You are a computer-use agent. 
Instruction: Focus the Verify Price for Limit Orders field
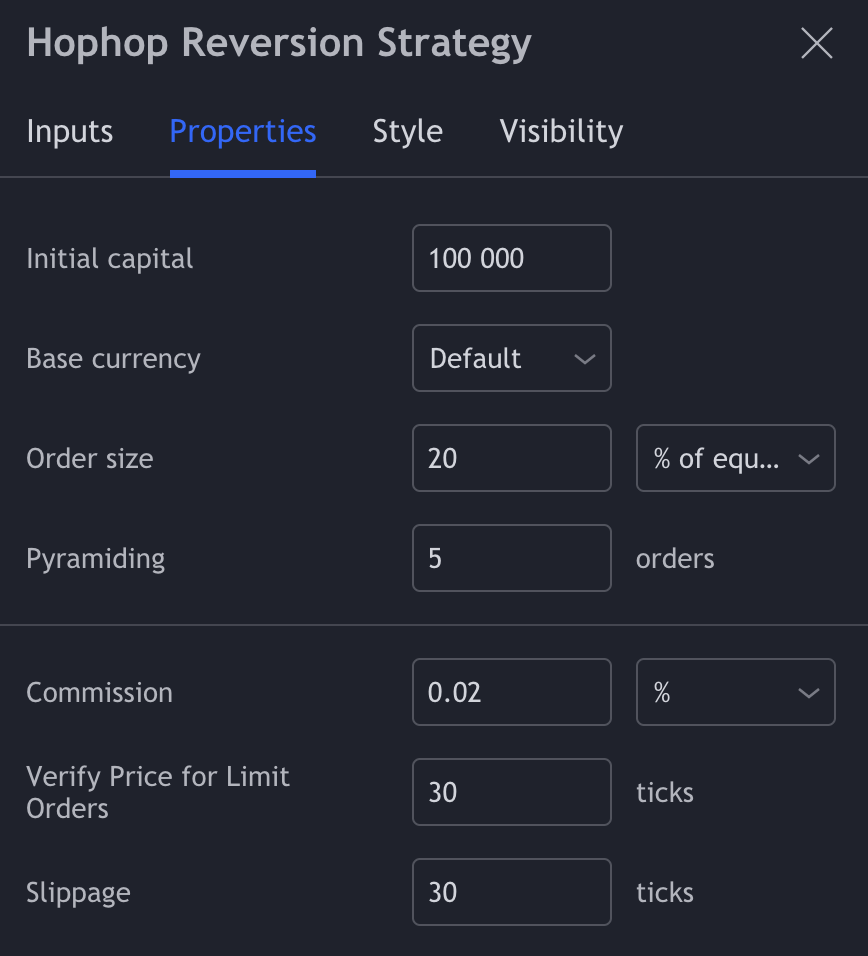(511, 792)
